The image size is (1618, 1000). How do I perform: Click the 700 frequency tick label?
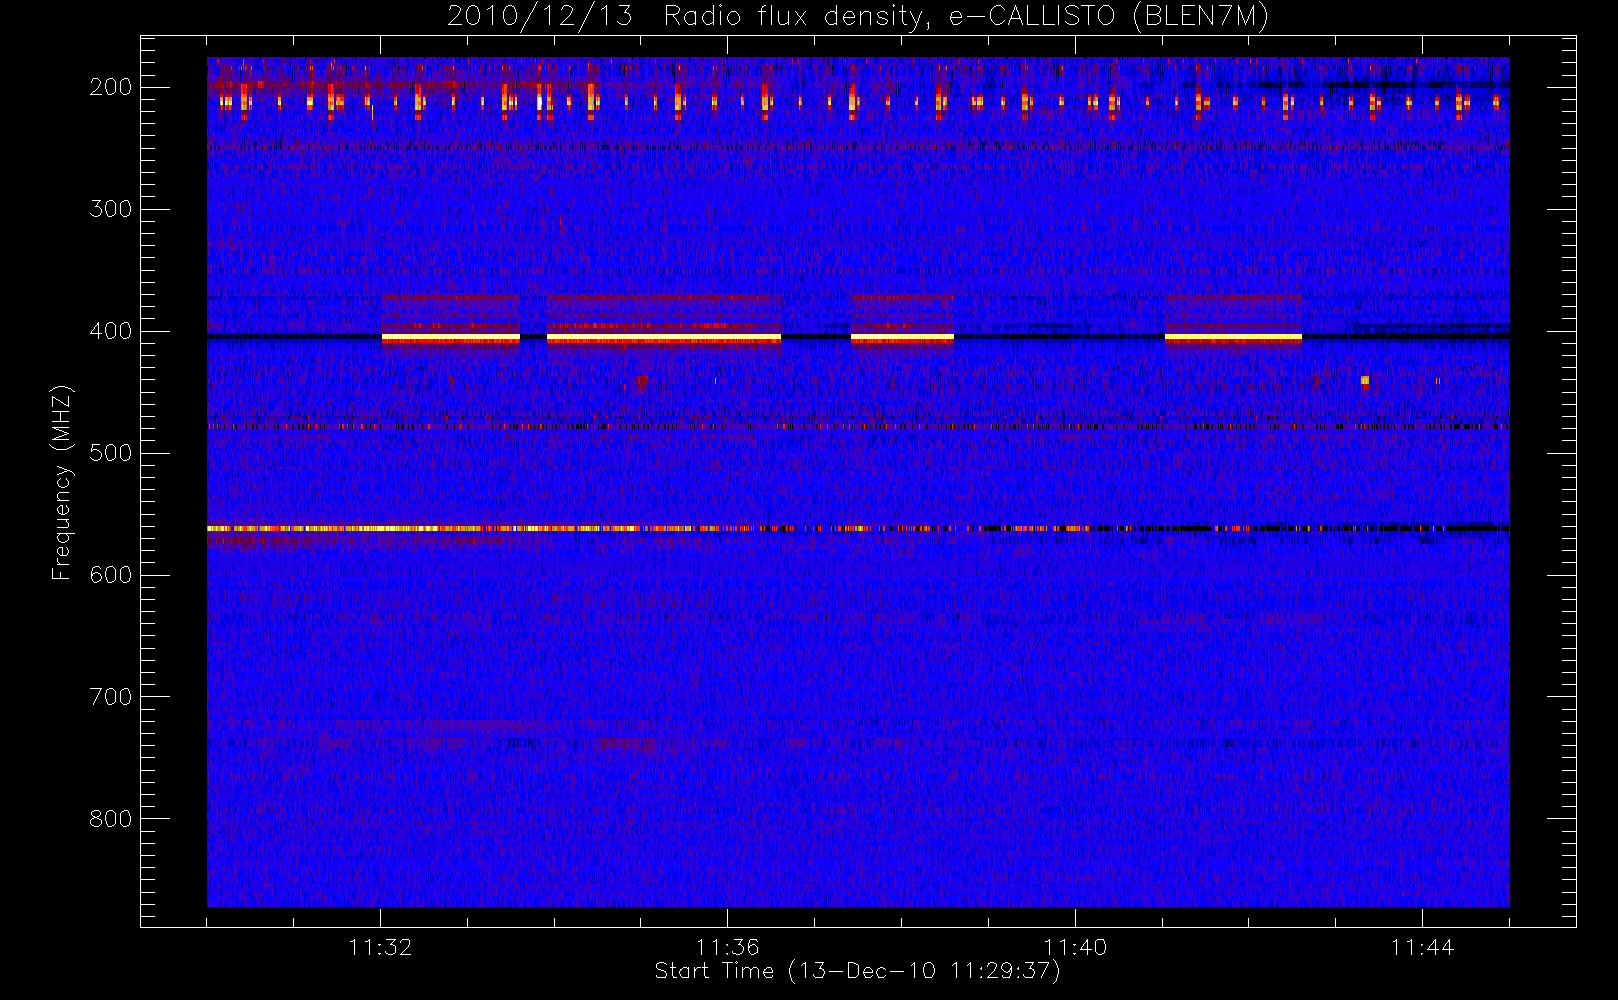click(111, 697)
